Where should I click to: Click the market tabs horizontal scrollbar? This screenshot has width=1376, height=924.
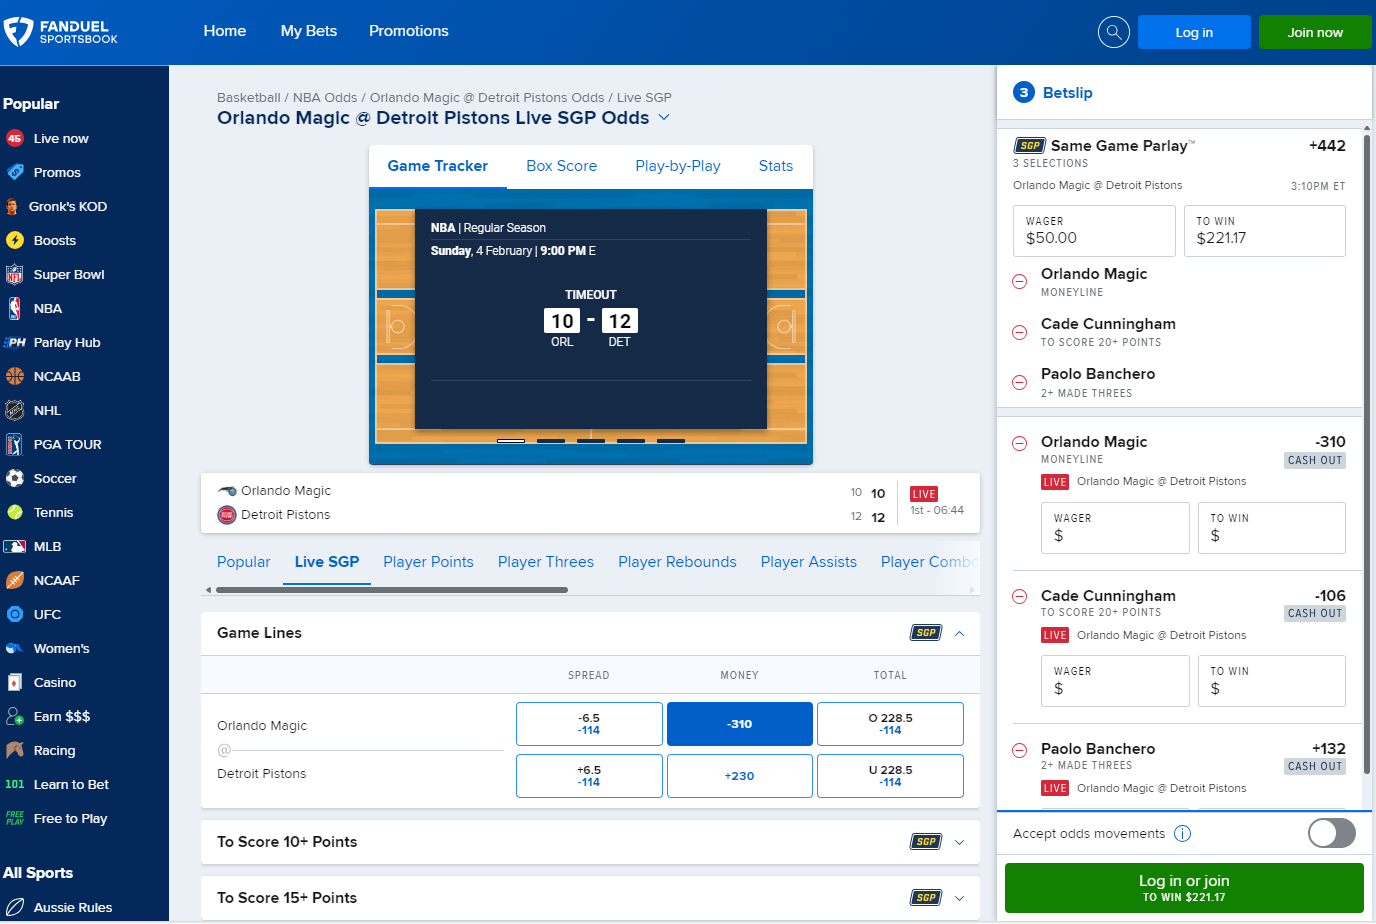(392, 590)
